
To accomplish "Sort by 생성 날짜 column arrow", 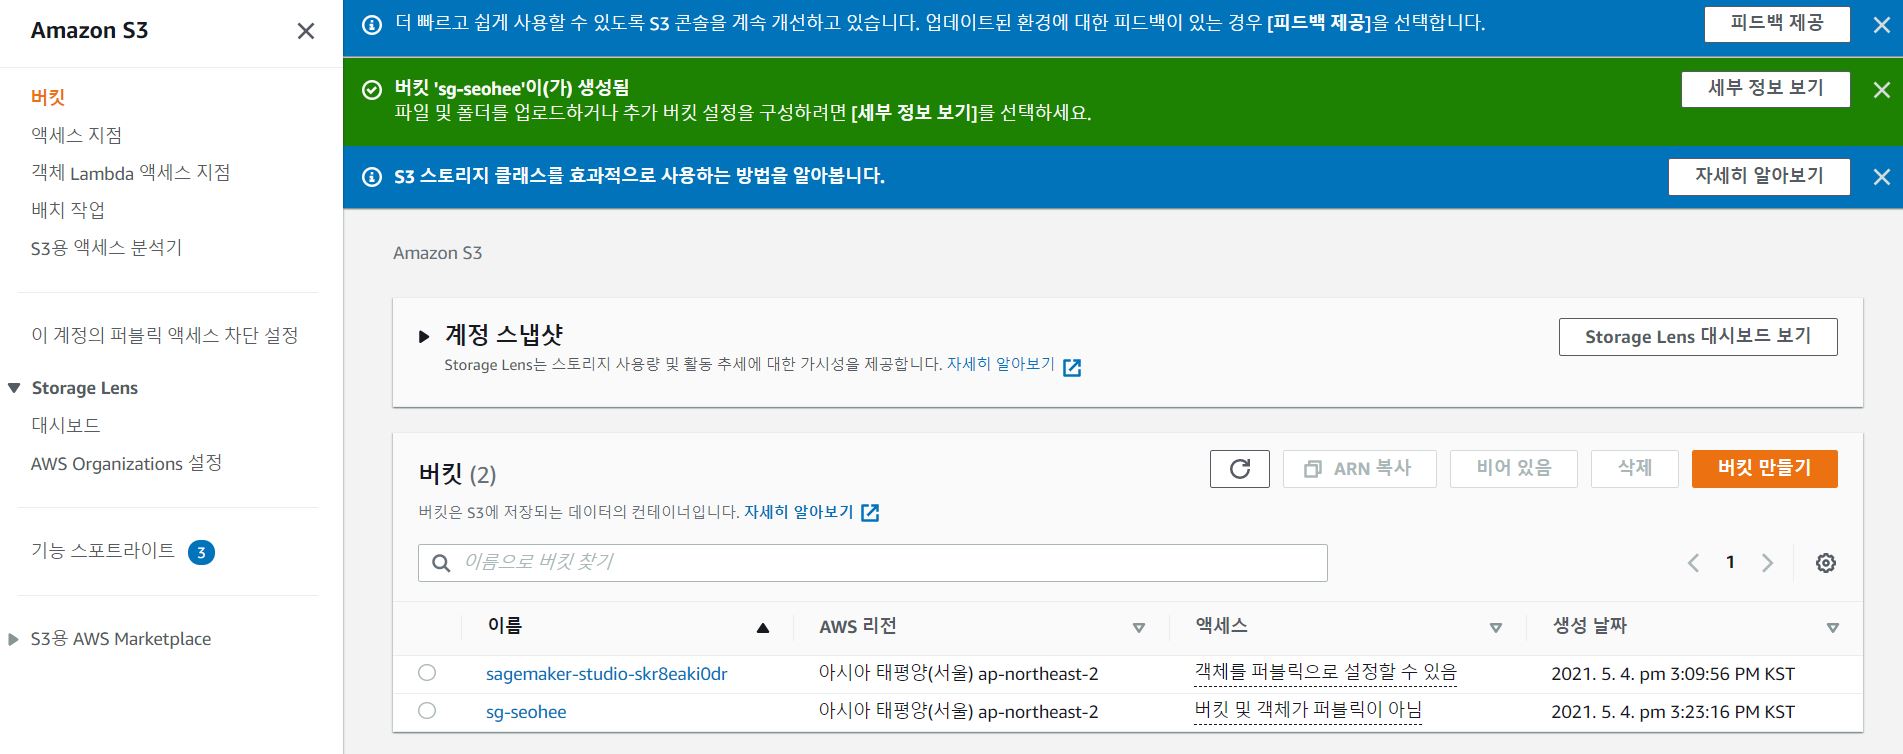I will pyautogui.click(x=1833, y=628).
